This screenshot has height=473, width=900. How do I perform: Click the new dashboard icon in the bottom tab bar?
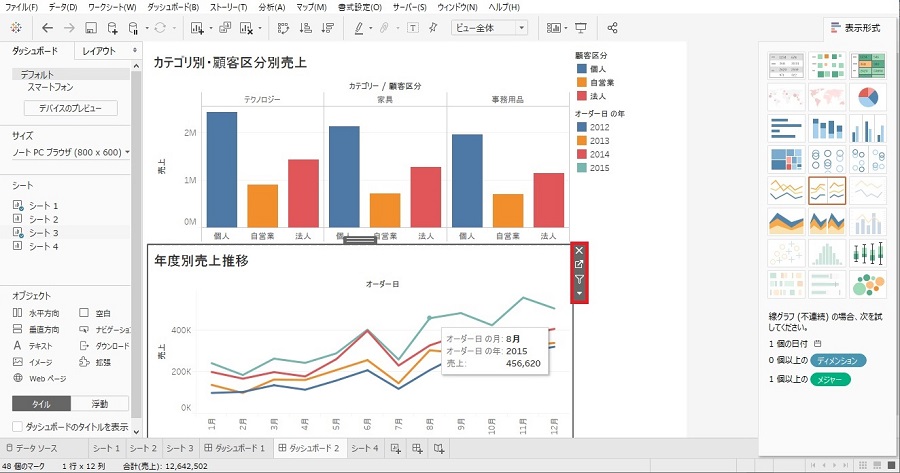coord(416,448)
